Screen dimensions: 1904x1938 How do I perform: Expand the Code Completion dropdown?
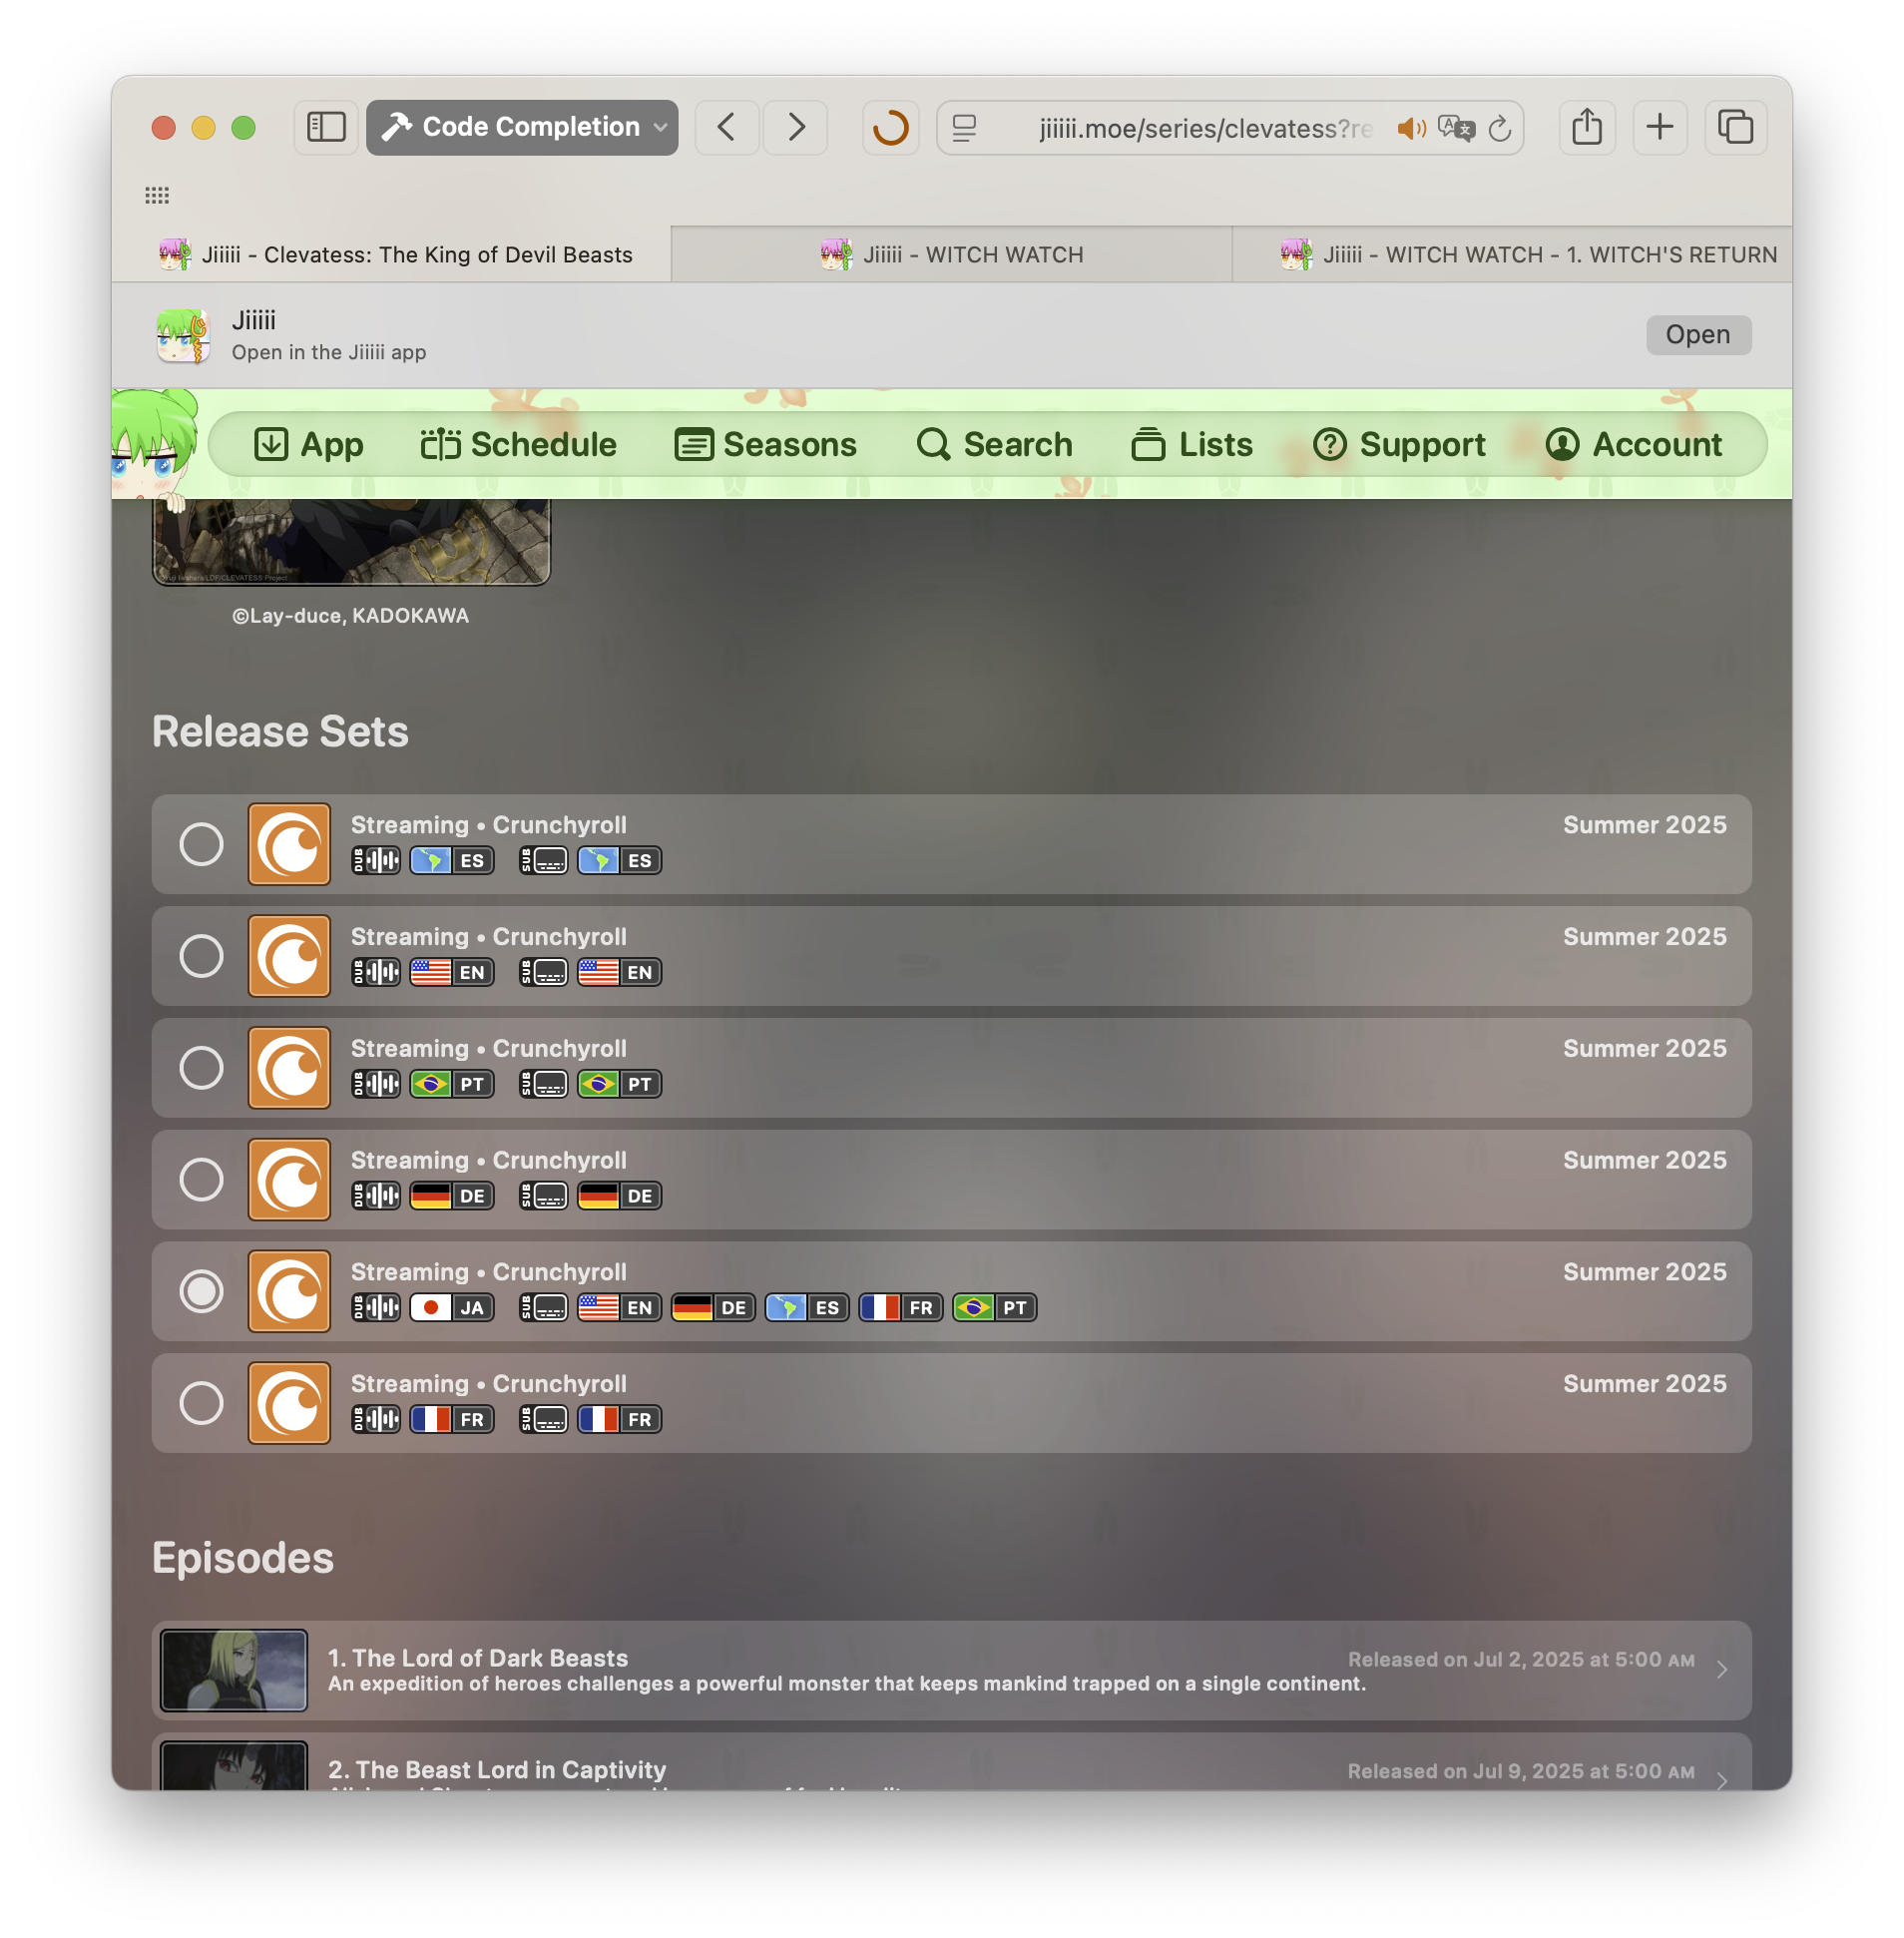[x=522, y=127]
